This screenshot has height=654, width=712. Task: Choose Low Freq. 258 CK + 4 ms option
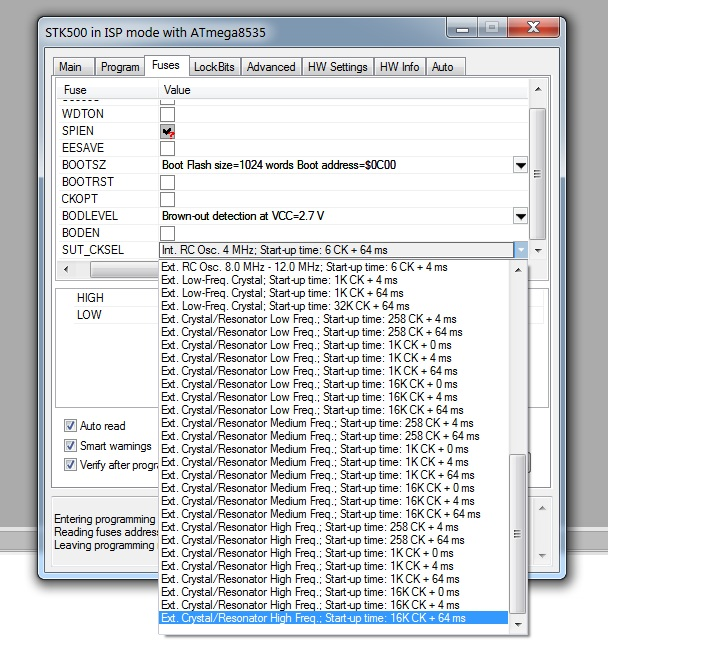[x=334, y=319]
